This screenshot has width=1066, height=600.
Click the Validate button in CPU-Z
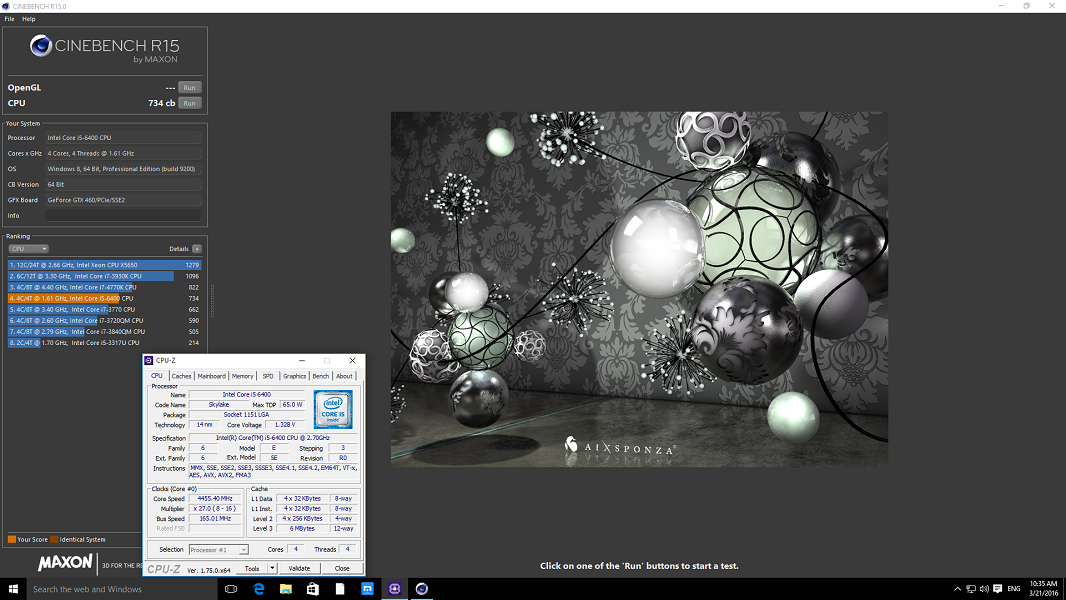click(x=299, y=568)
